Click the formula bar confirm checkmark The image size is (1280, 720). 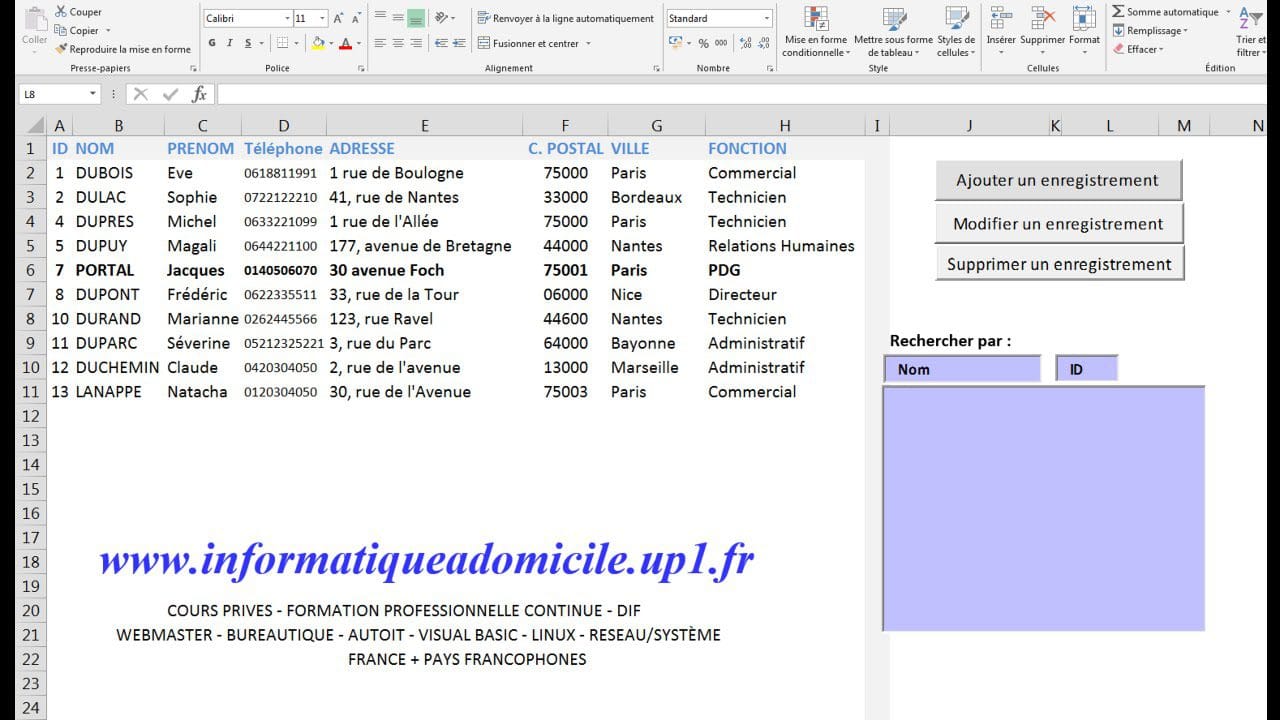pyautogui.click(x=170, y=94)
